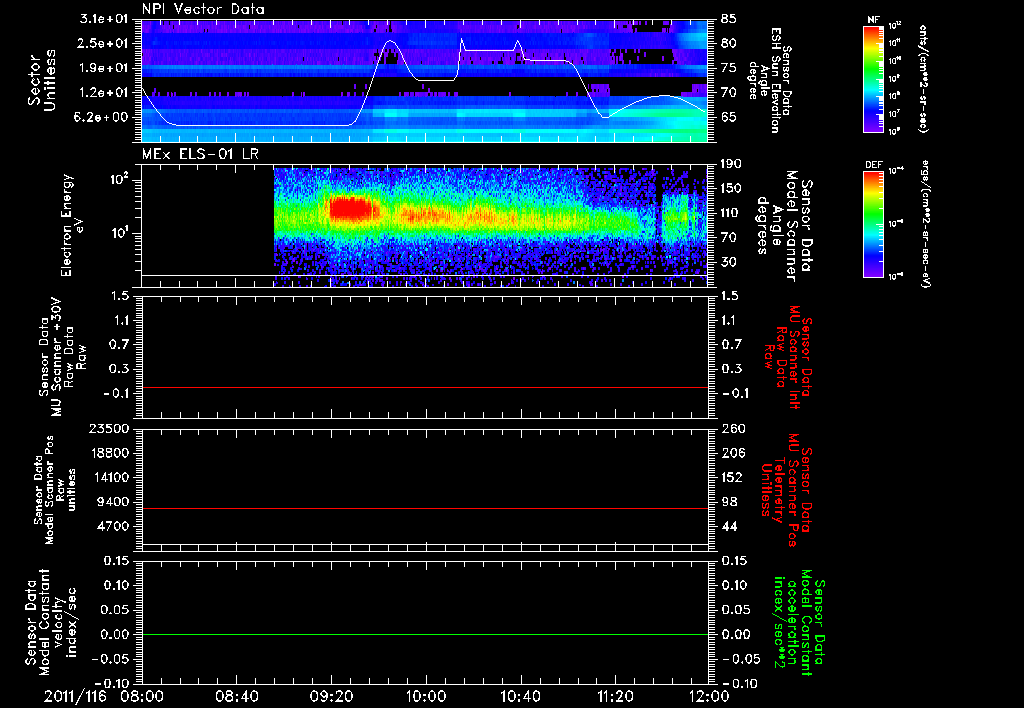
Task: Click the 08:40 time axis label
Action: [238, 696]
